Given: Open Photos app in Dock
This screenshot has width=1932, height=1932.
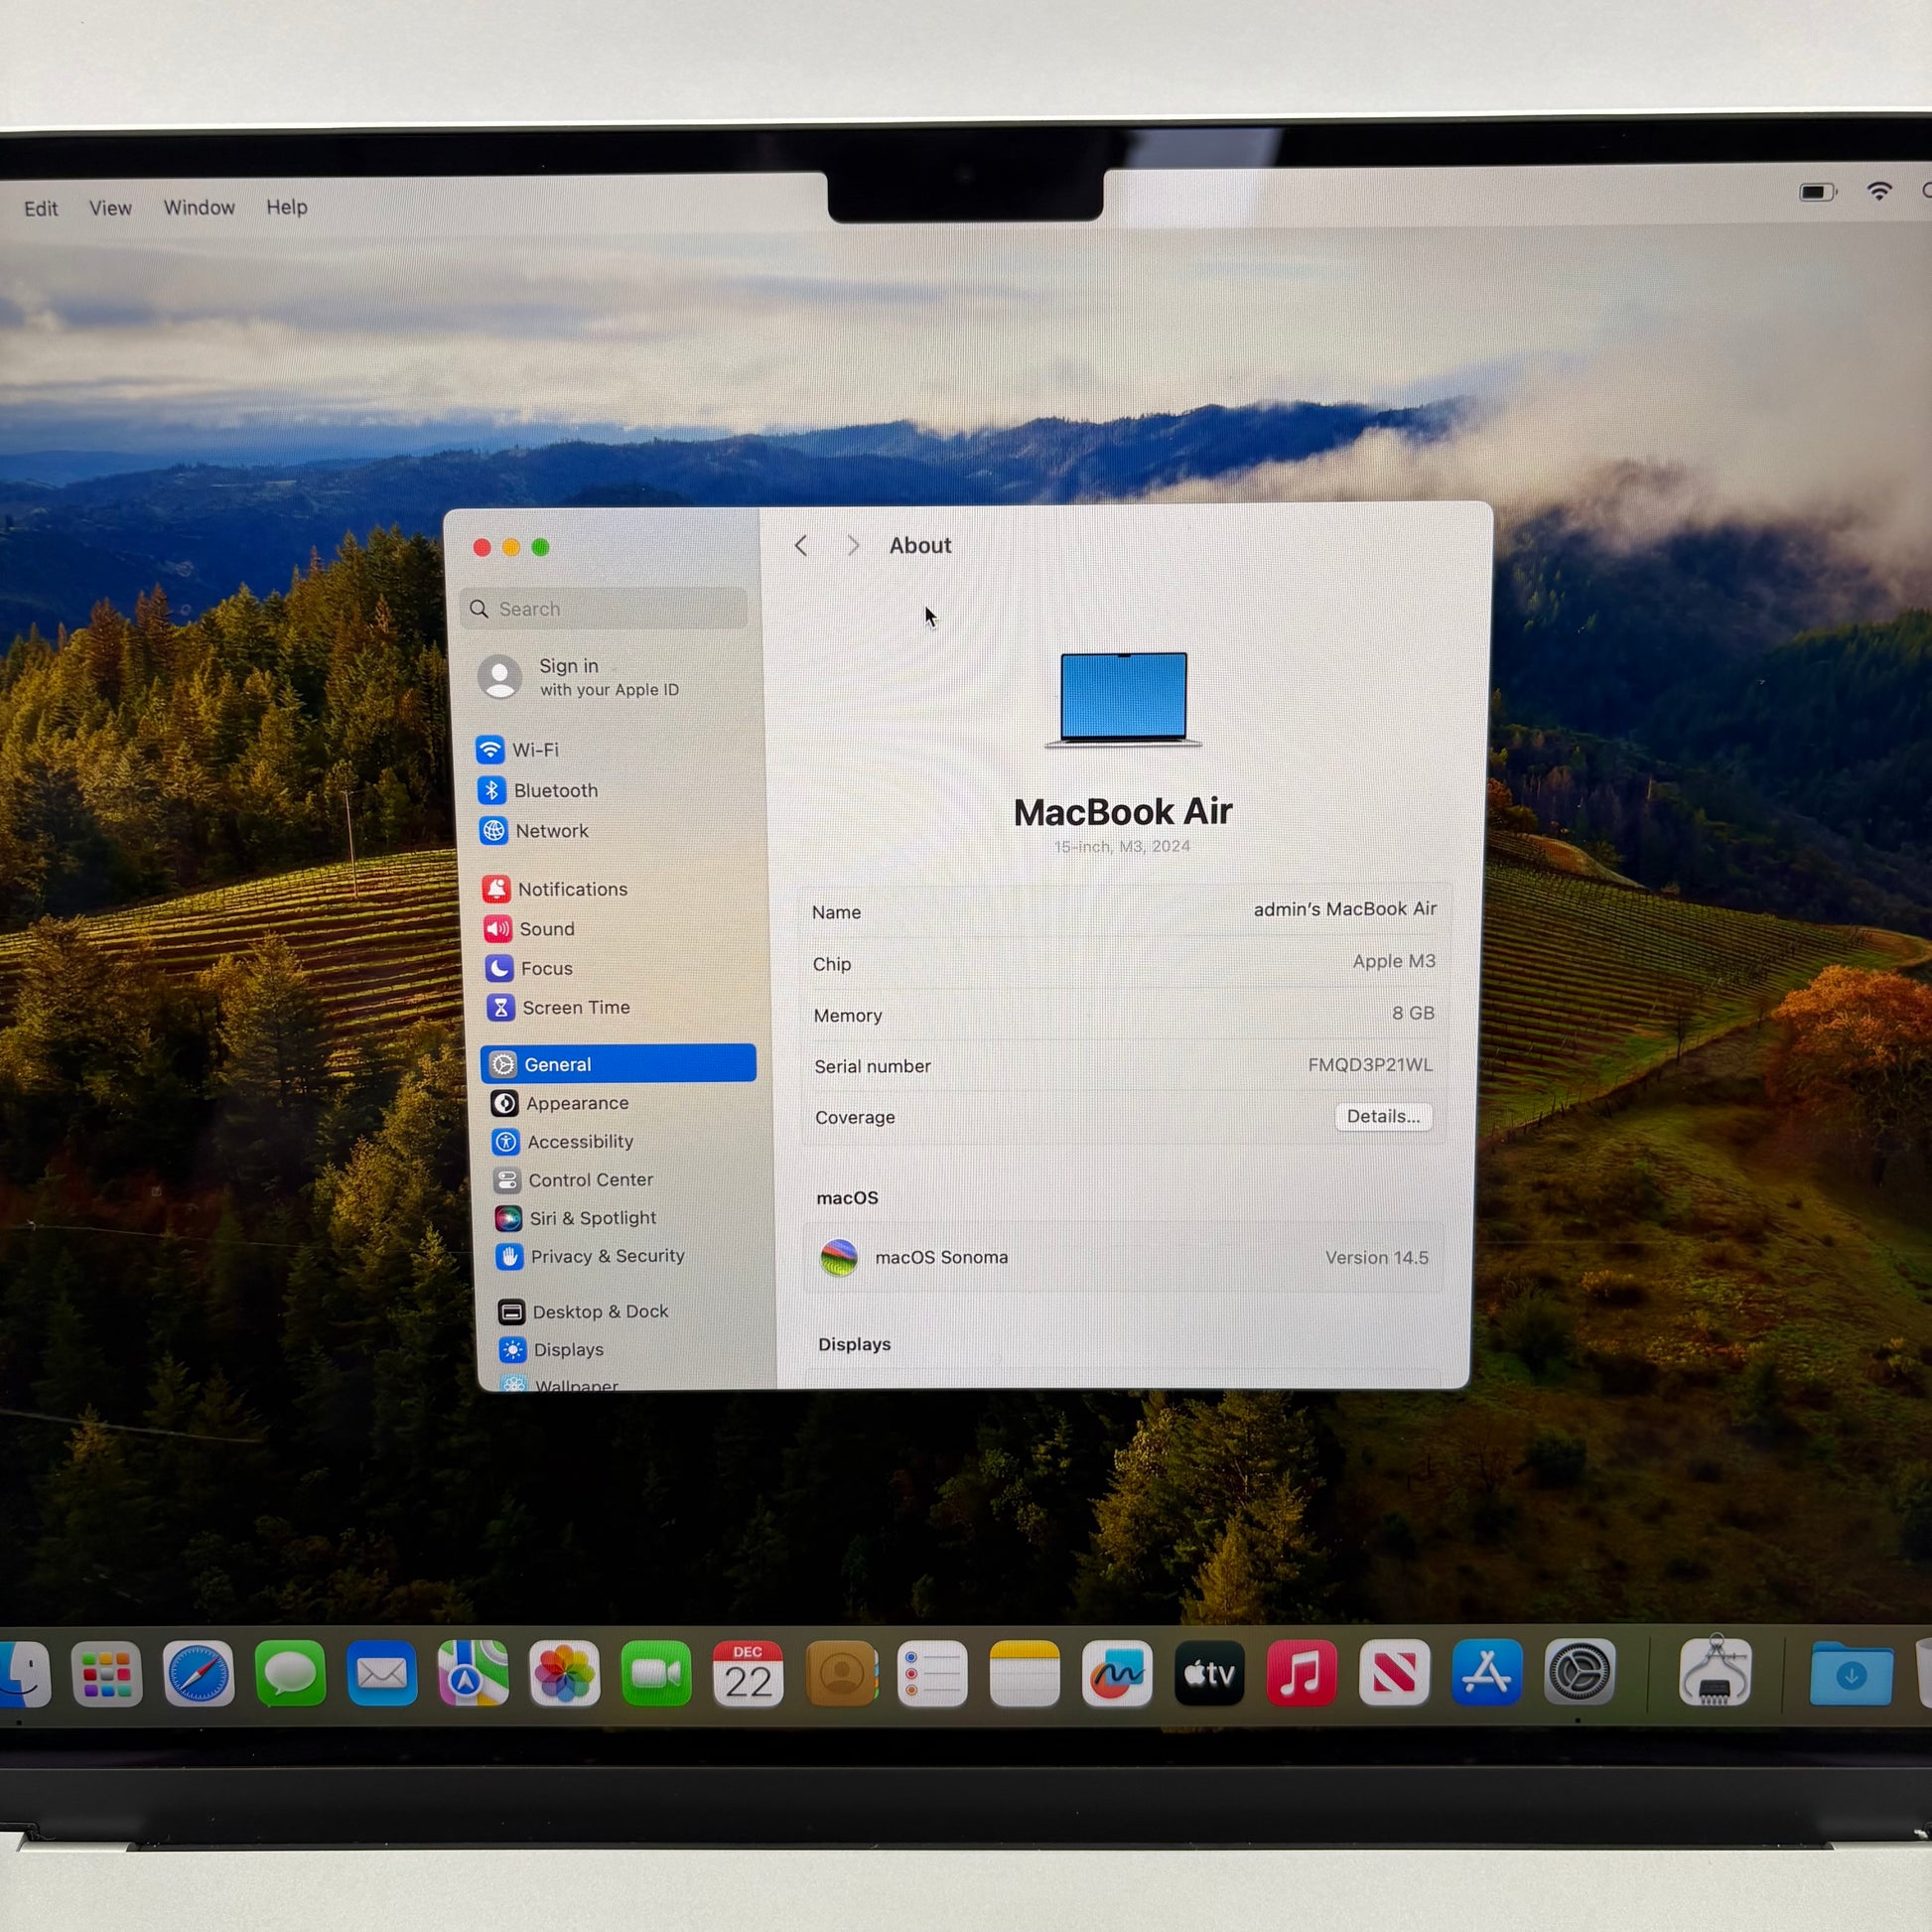Looking at the screenshot, I should pos(564,1673).
